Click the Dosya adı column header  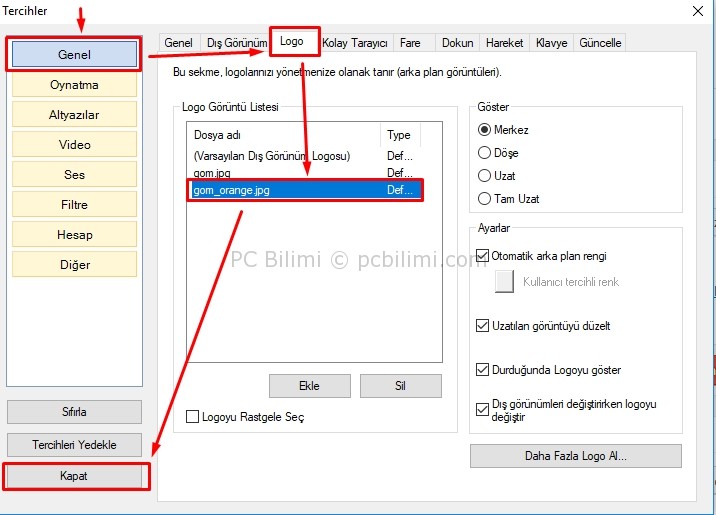click(x=284, y=135)
